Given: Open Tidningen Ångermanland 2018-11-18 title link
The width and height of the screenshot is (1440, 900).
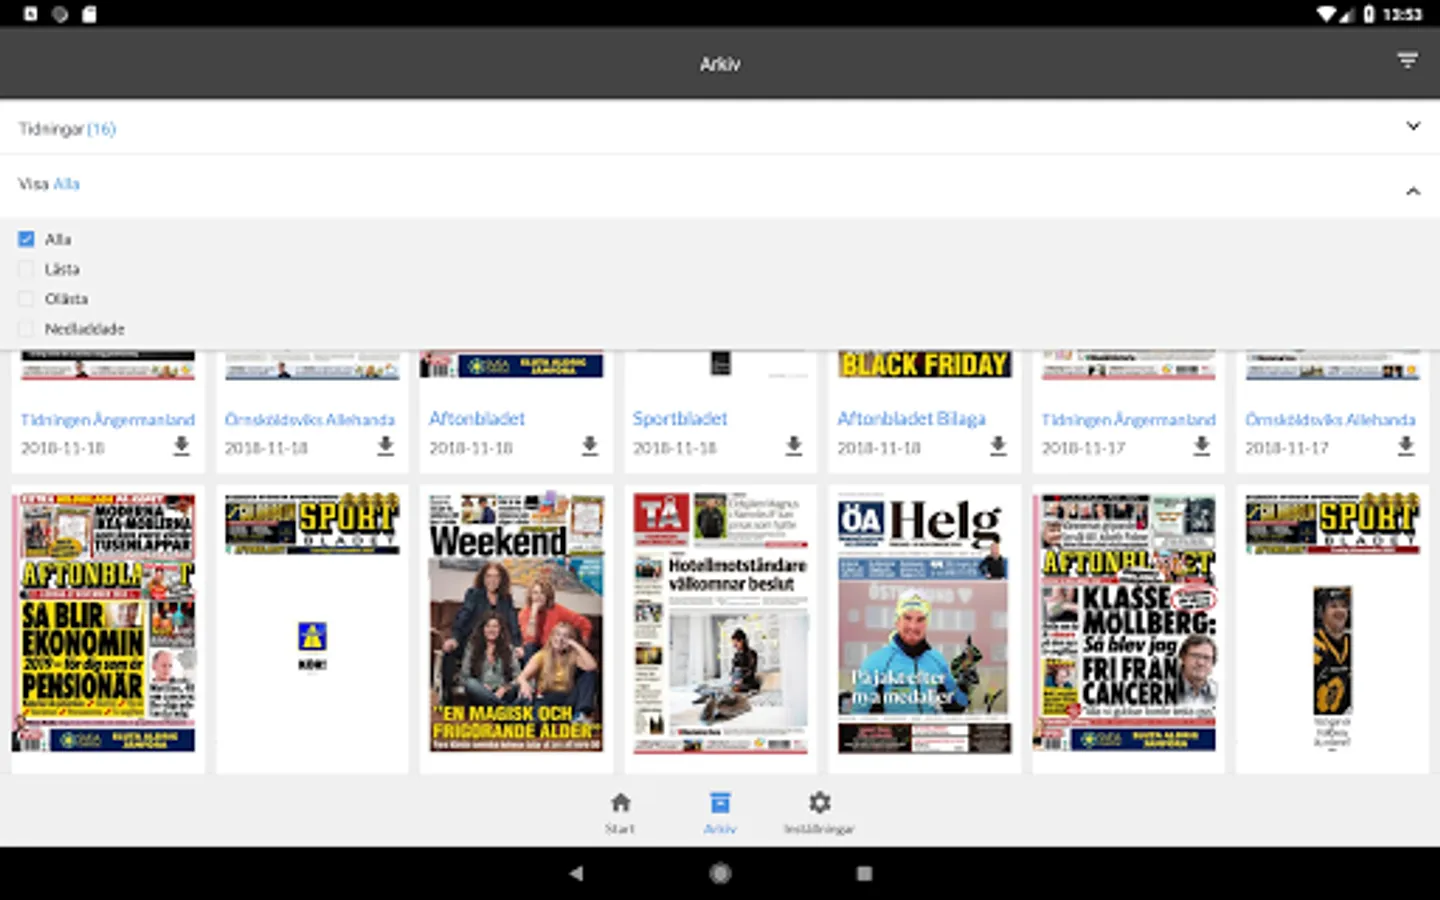Looking at the screenshot, I should (108, 419).
